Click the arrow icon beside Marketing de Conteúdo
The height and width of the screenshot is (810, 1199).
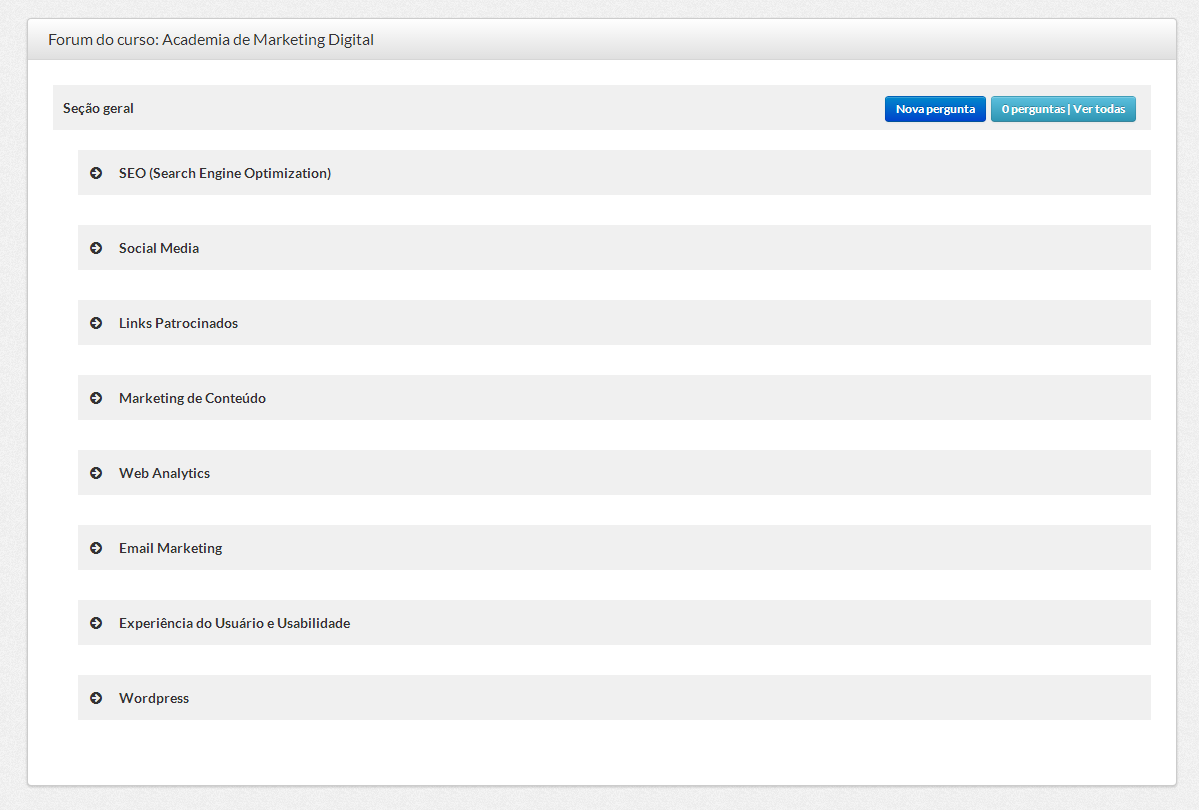coord(96,398)
